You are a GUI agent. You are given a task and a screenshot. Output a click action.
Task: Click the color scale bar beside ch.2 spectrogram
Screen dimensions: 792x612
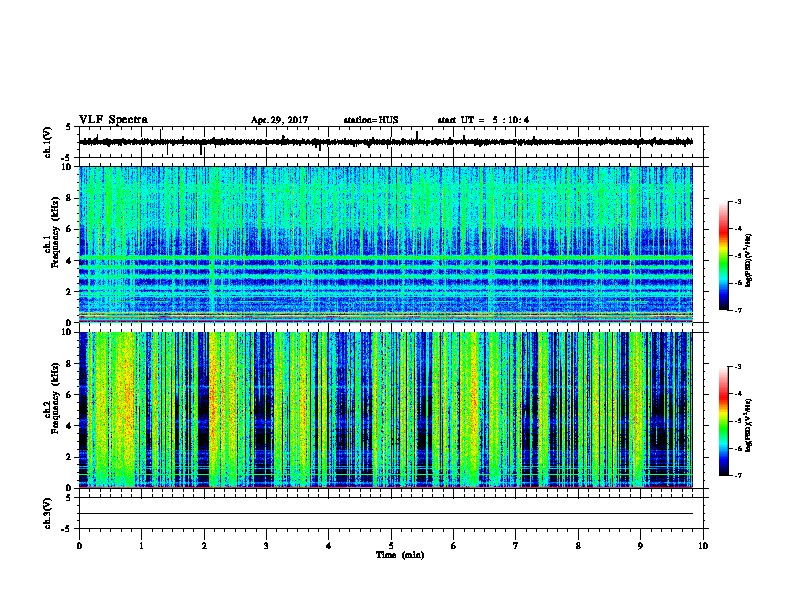pyautogui.click(x=723, y=421)
